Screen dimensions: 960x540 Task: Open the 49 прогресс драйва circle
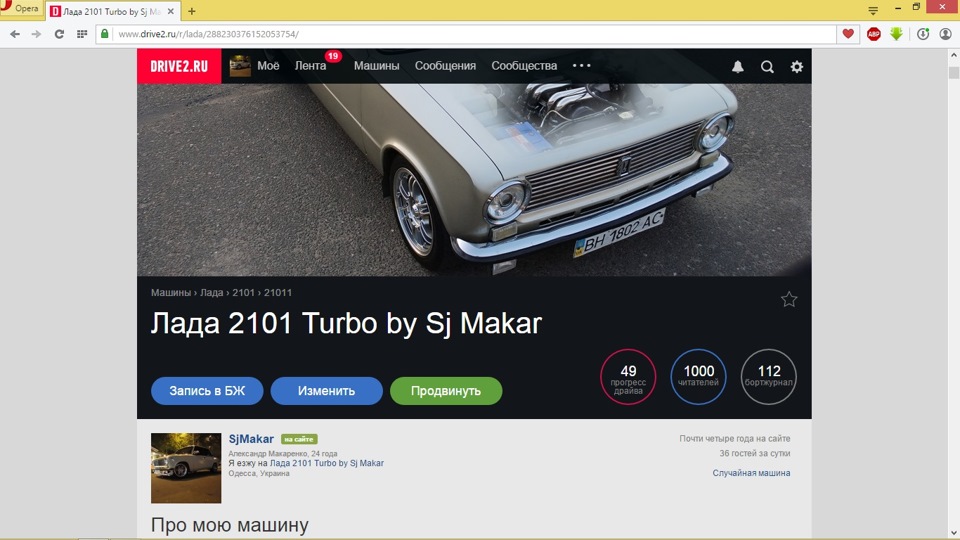(x=628, y=377)
